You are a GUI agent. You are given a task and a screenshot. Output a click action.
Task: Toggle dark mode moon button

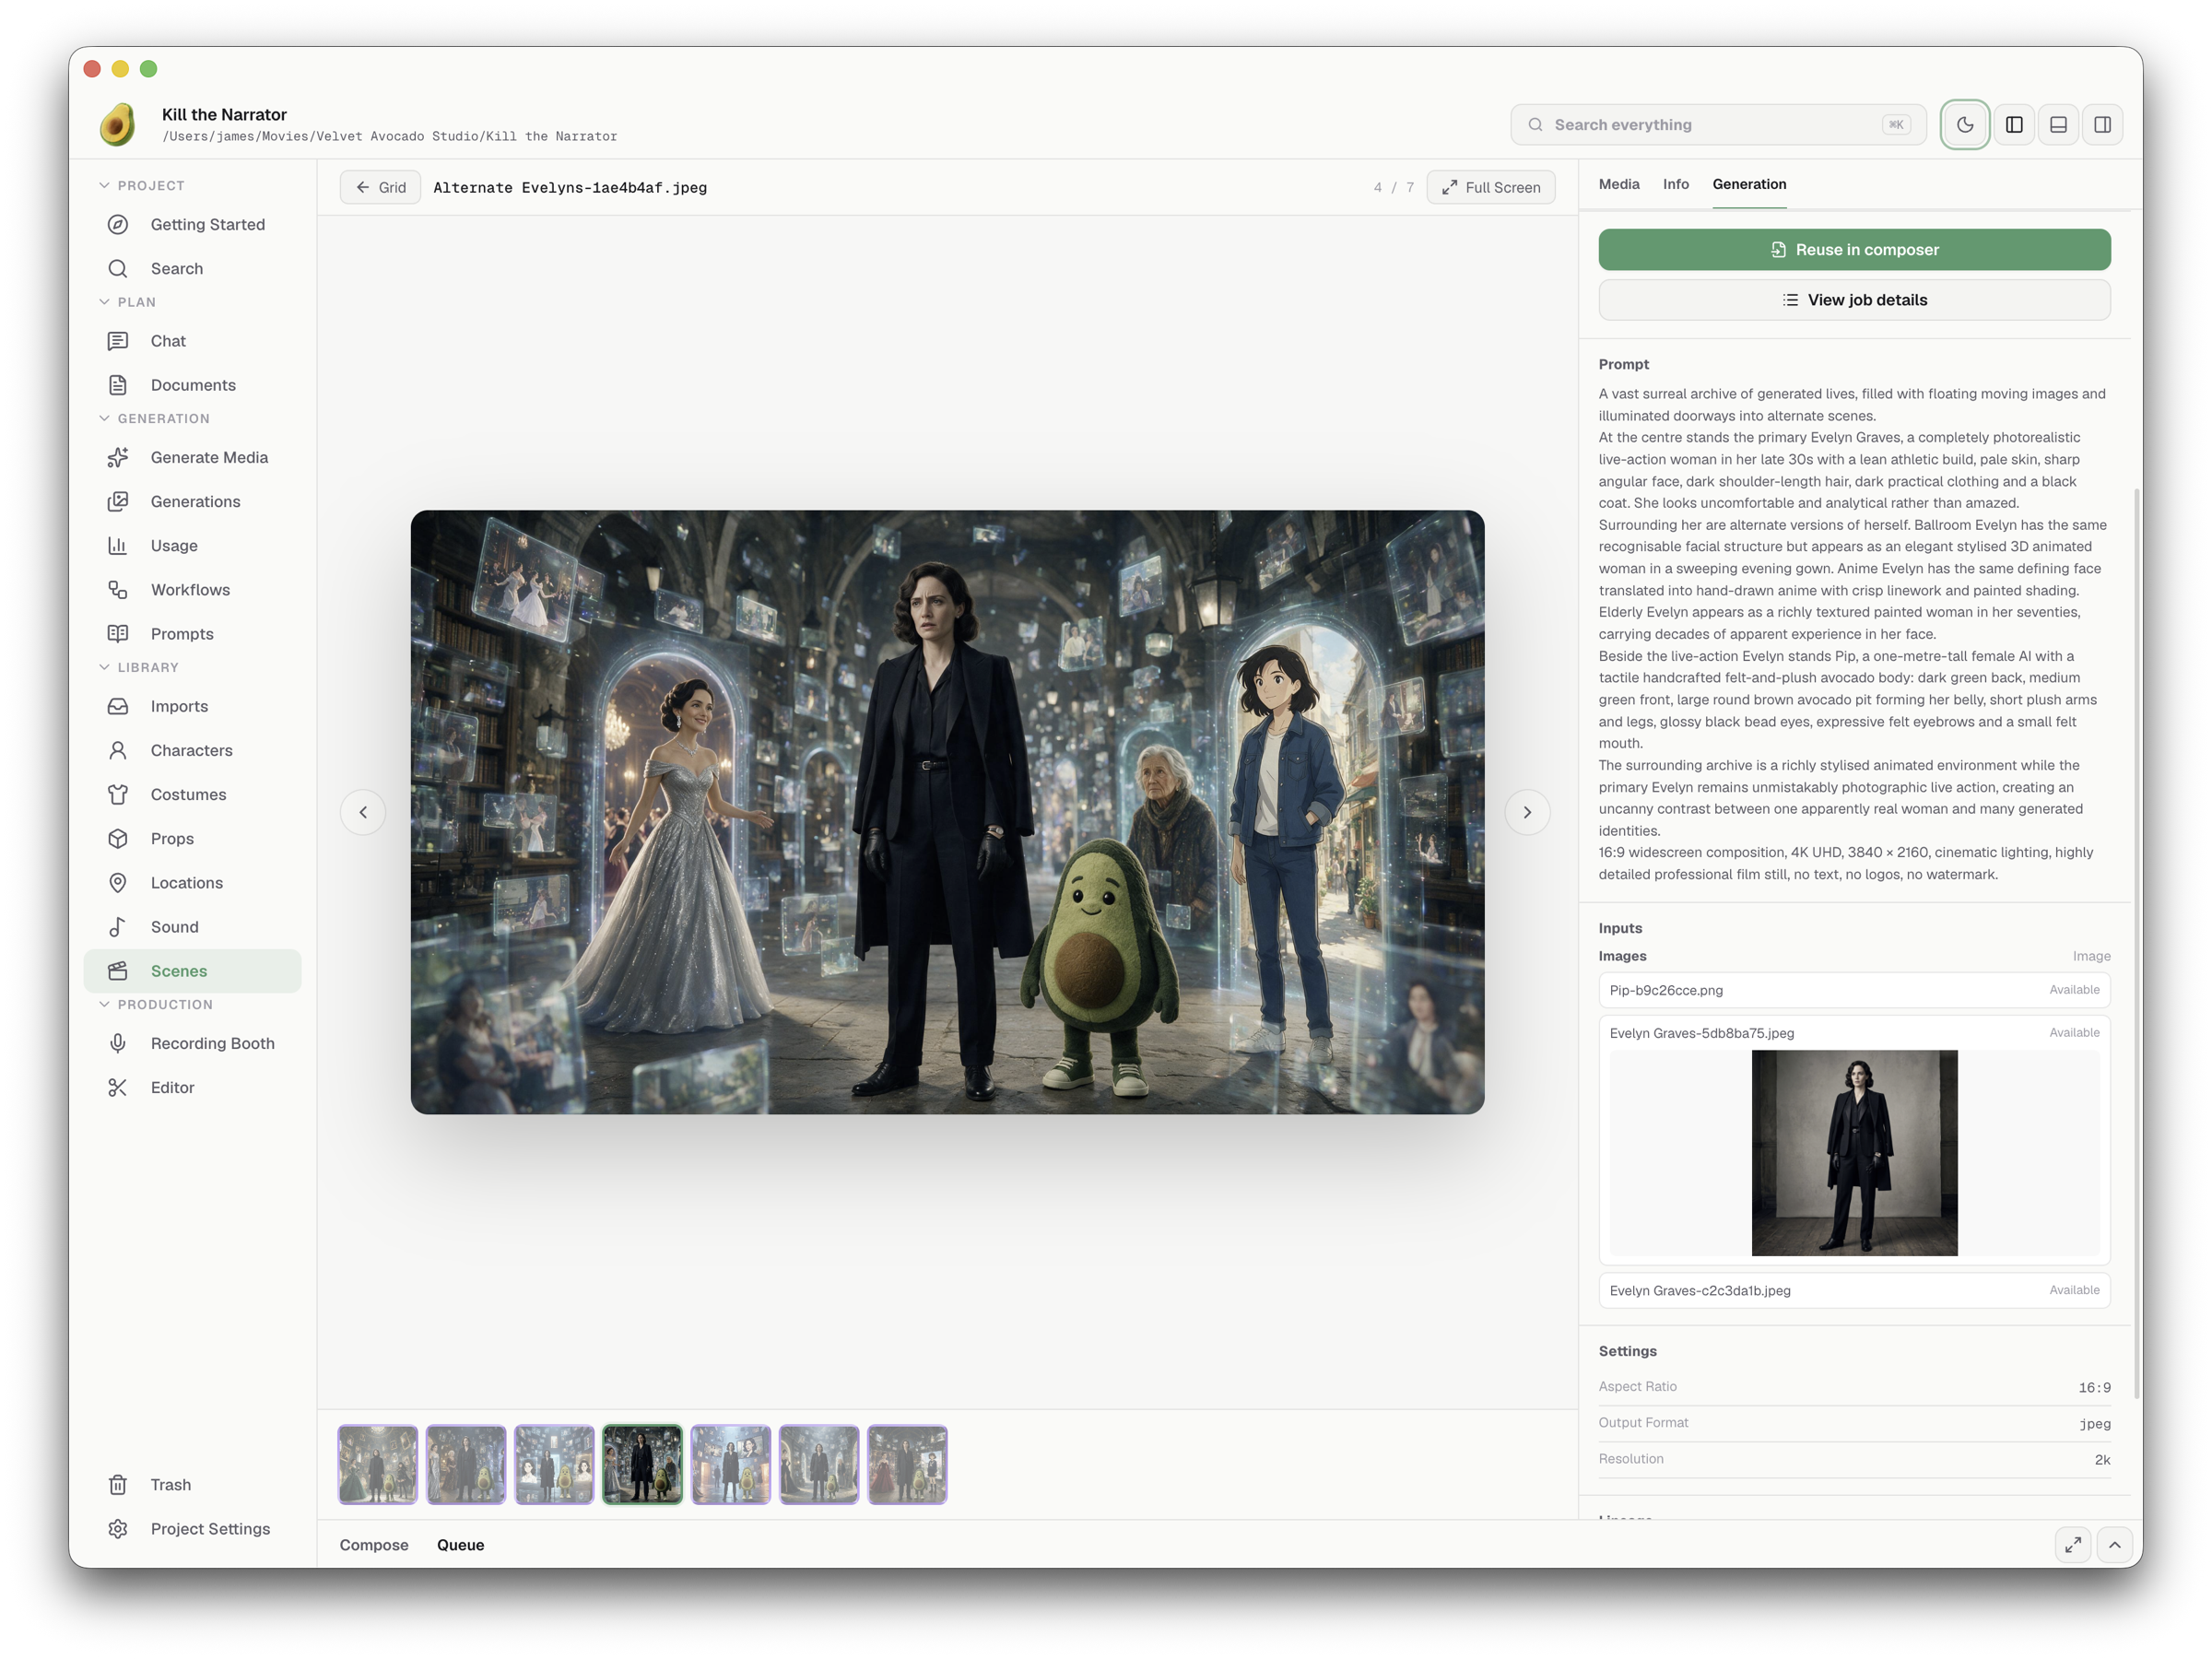click(x=1965, y=125)
